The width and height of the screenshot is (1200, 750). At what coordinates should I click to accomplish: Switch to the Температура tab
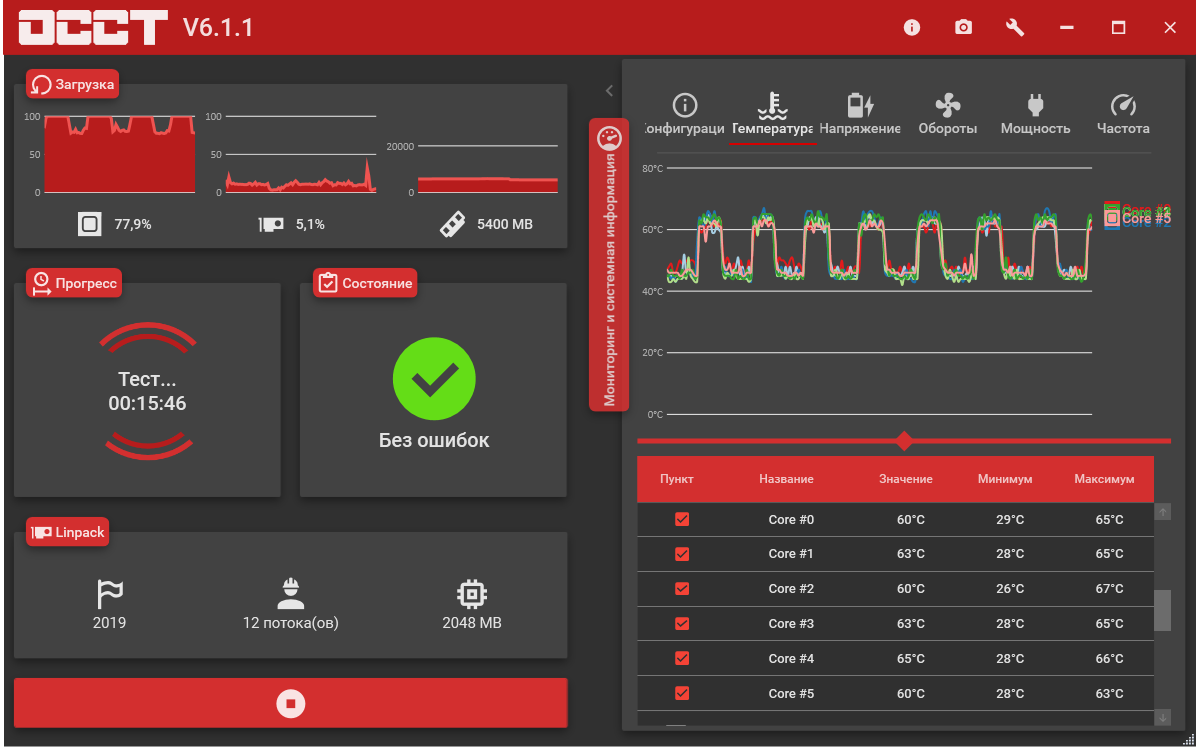(x=772, y=115)
